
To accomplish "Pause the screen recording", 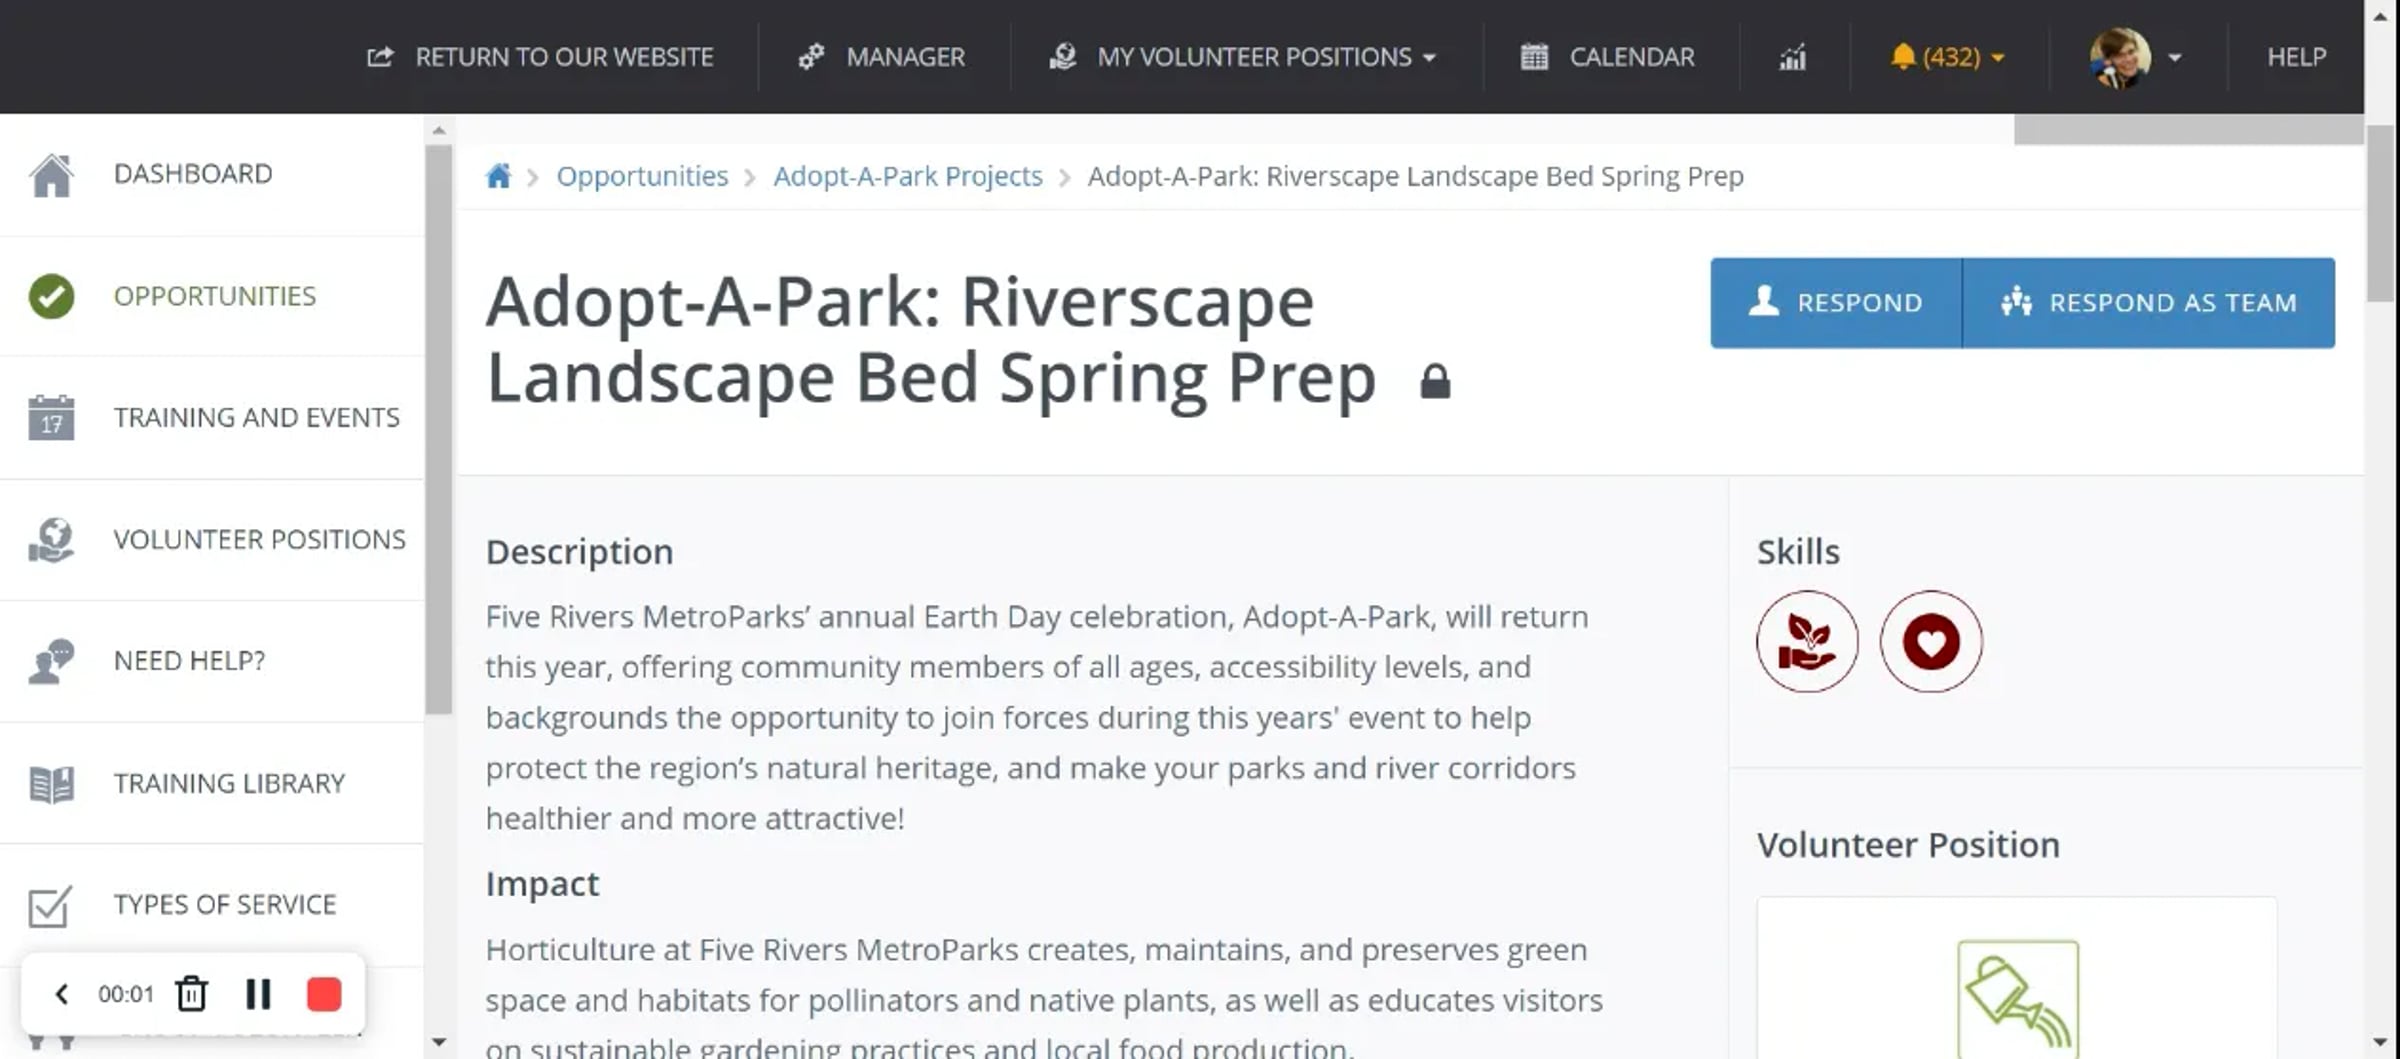I will tap(258, 994).
